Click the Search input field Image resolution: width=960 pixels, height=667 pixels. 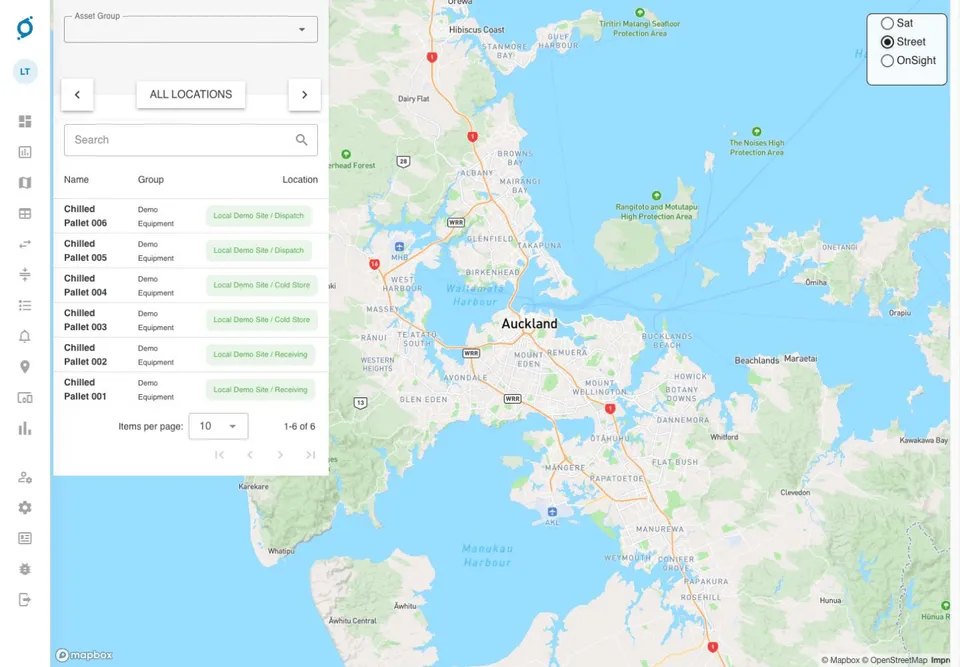point(190,140)
